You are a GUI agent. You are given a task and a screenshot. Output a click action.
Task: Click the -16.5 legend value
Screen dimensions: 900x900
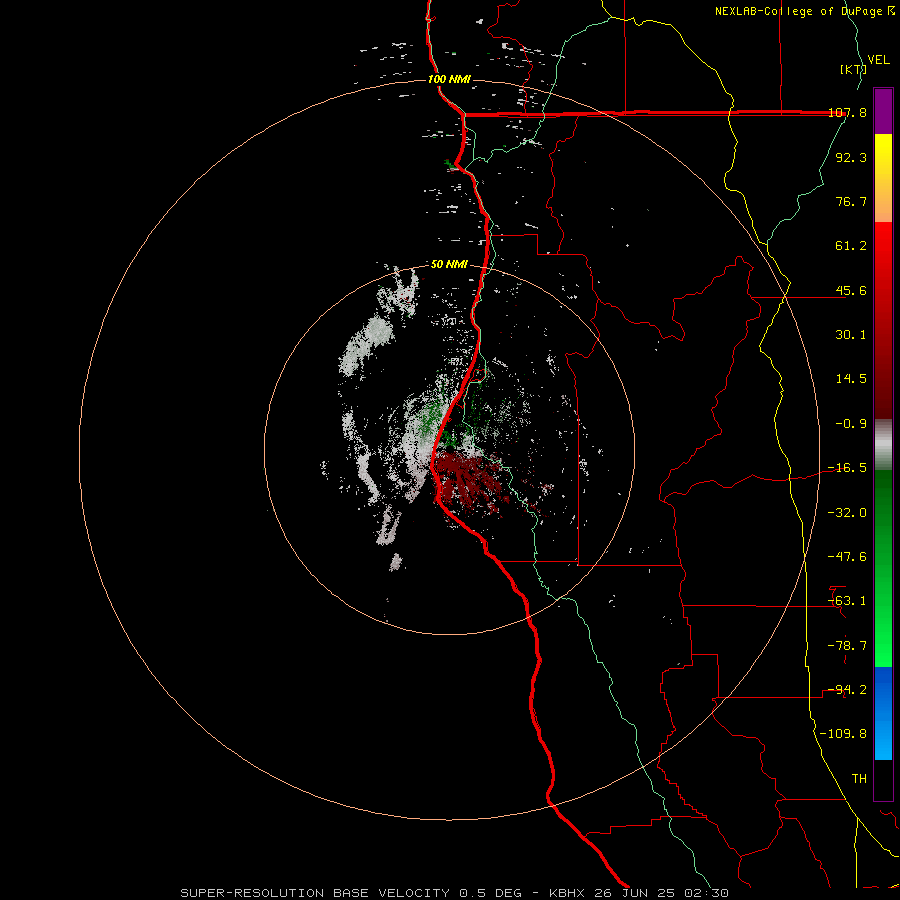tap(847, 468)
